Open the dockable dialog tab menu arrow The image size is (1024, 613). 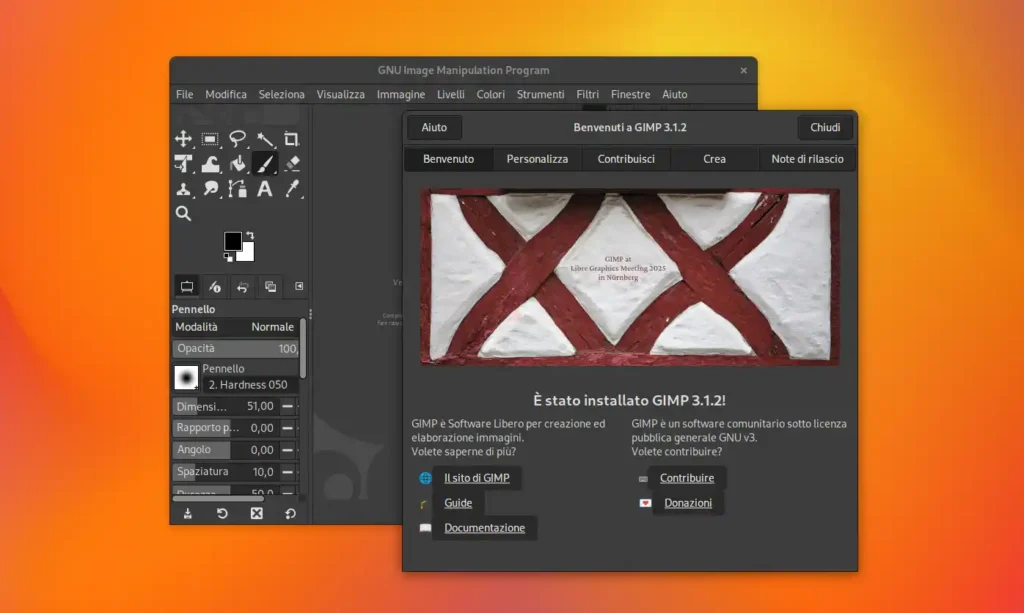(298, 287)
